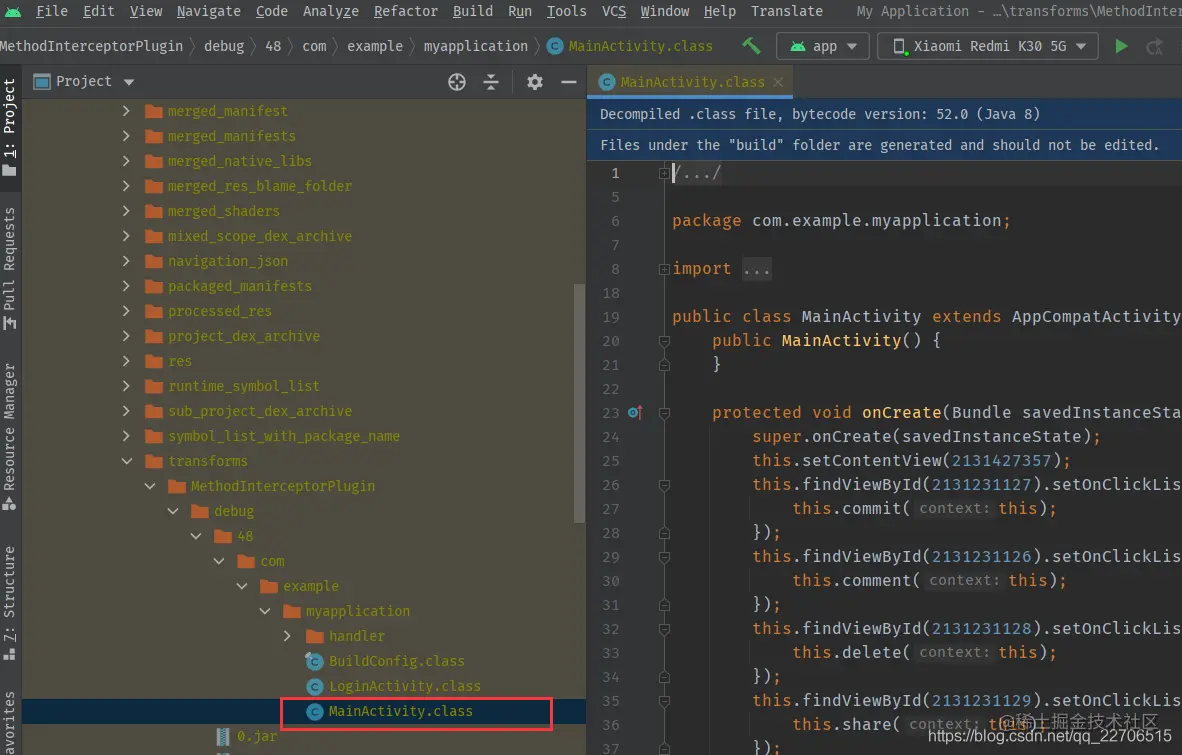This screenshot has height=755, width=1182.
Task: Open the Window menu
Action: click(x=664, y=11)
